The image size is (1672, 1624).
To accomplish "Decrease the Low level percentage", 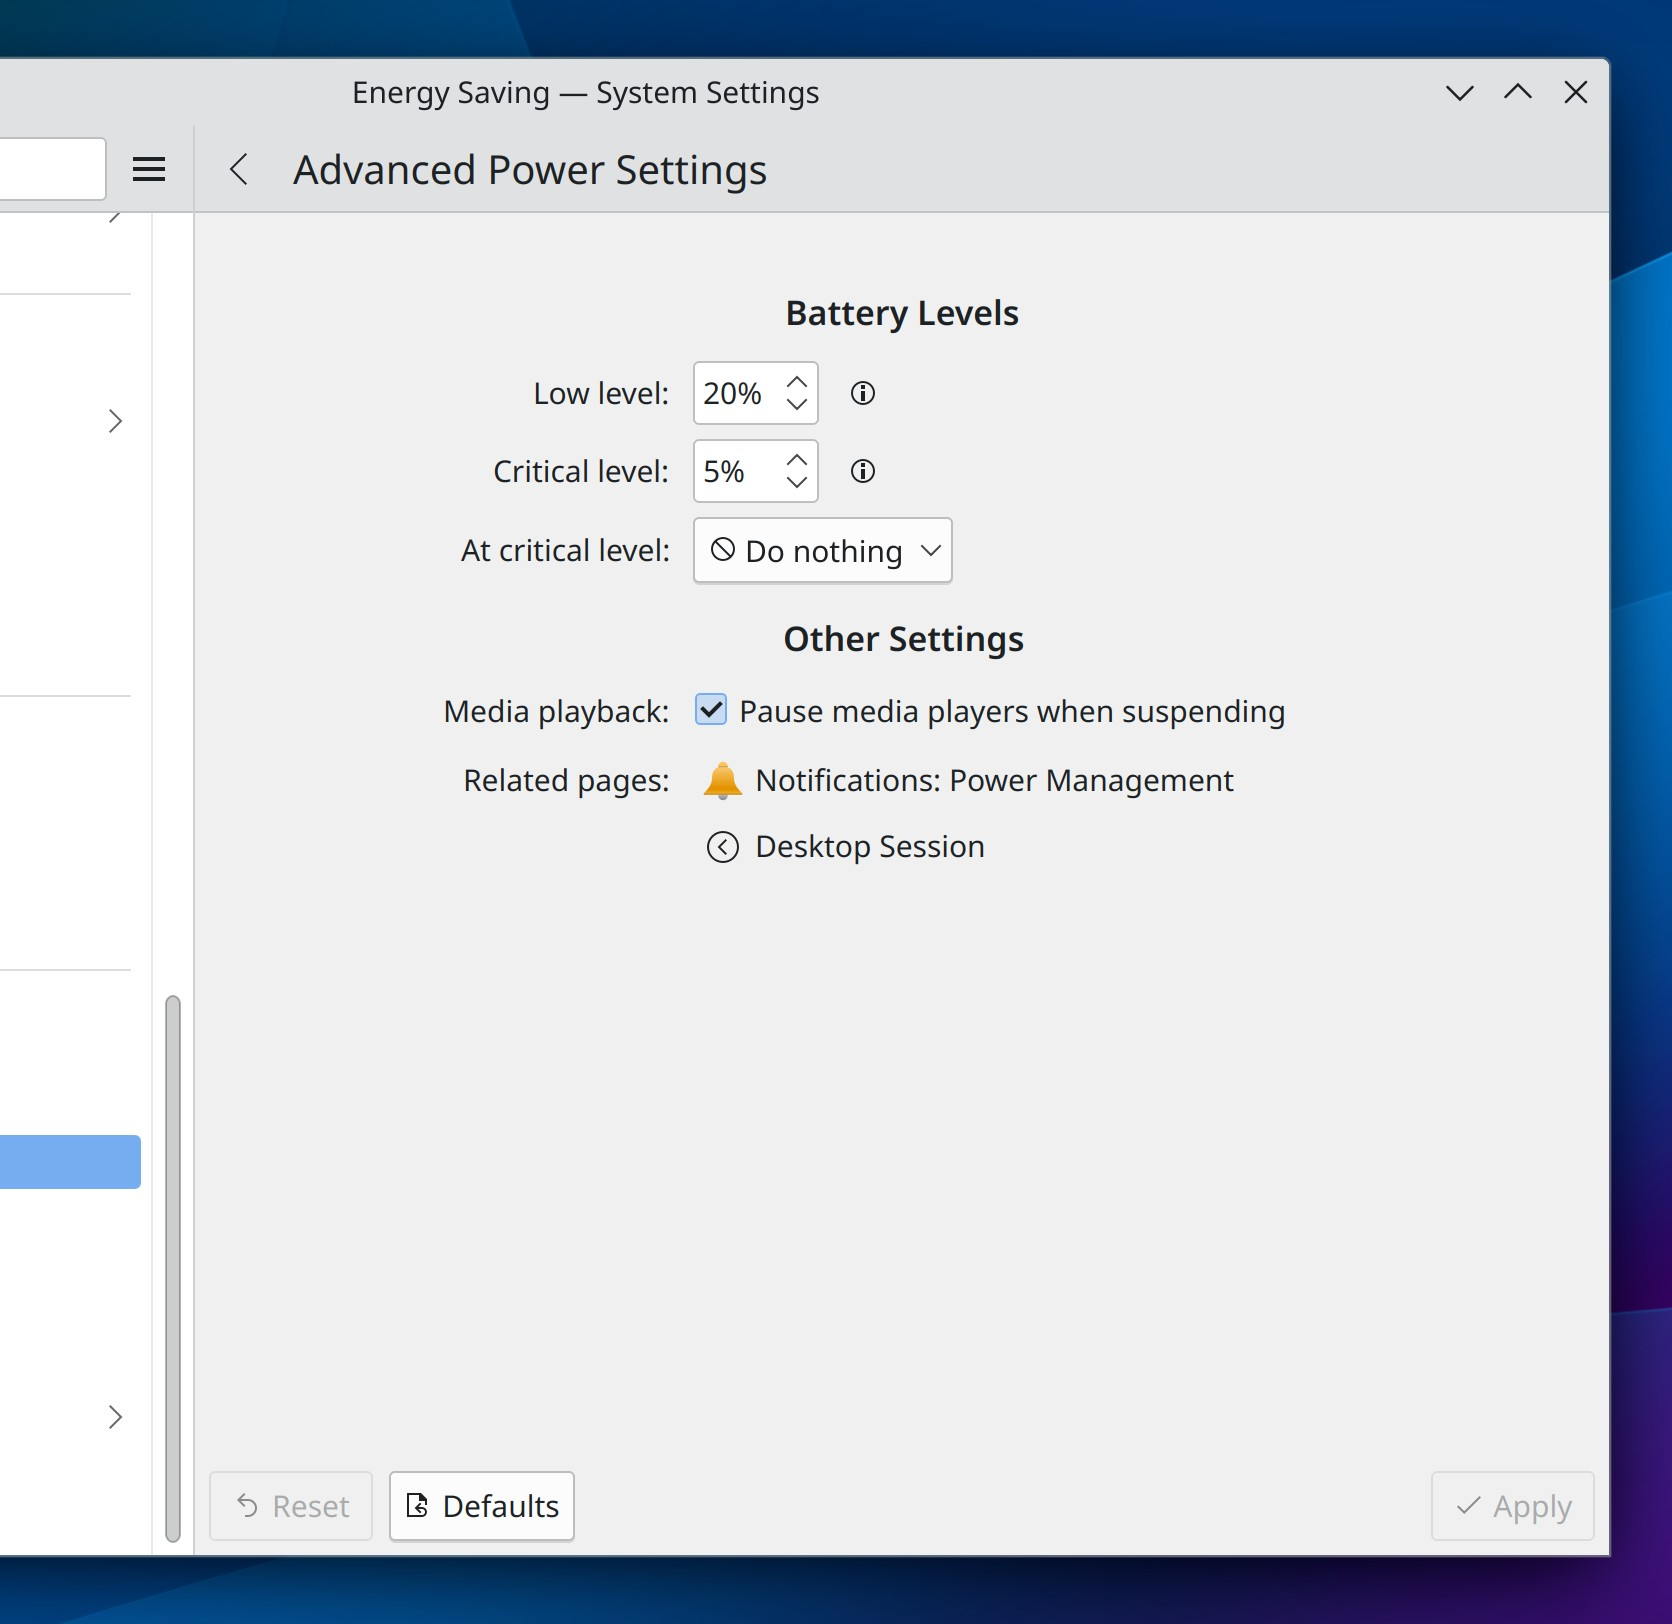I will [x=797, y=405].
